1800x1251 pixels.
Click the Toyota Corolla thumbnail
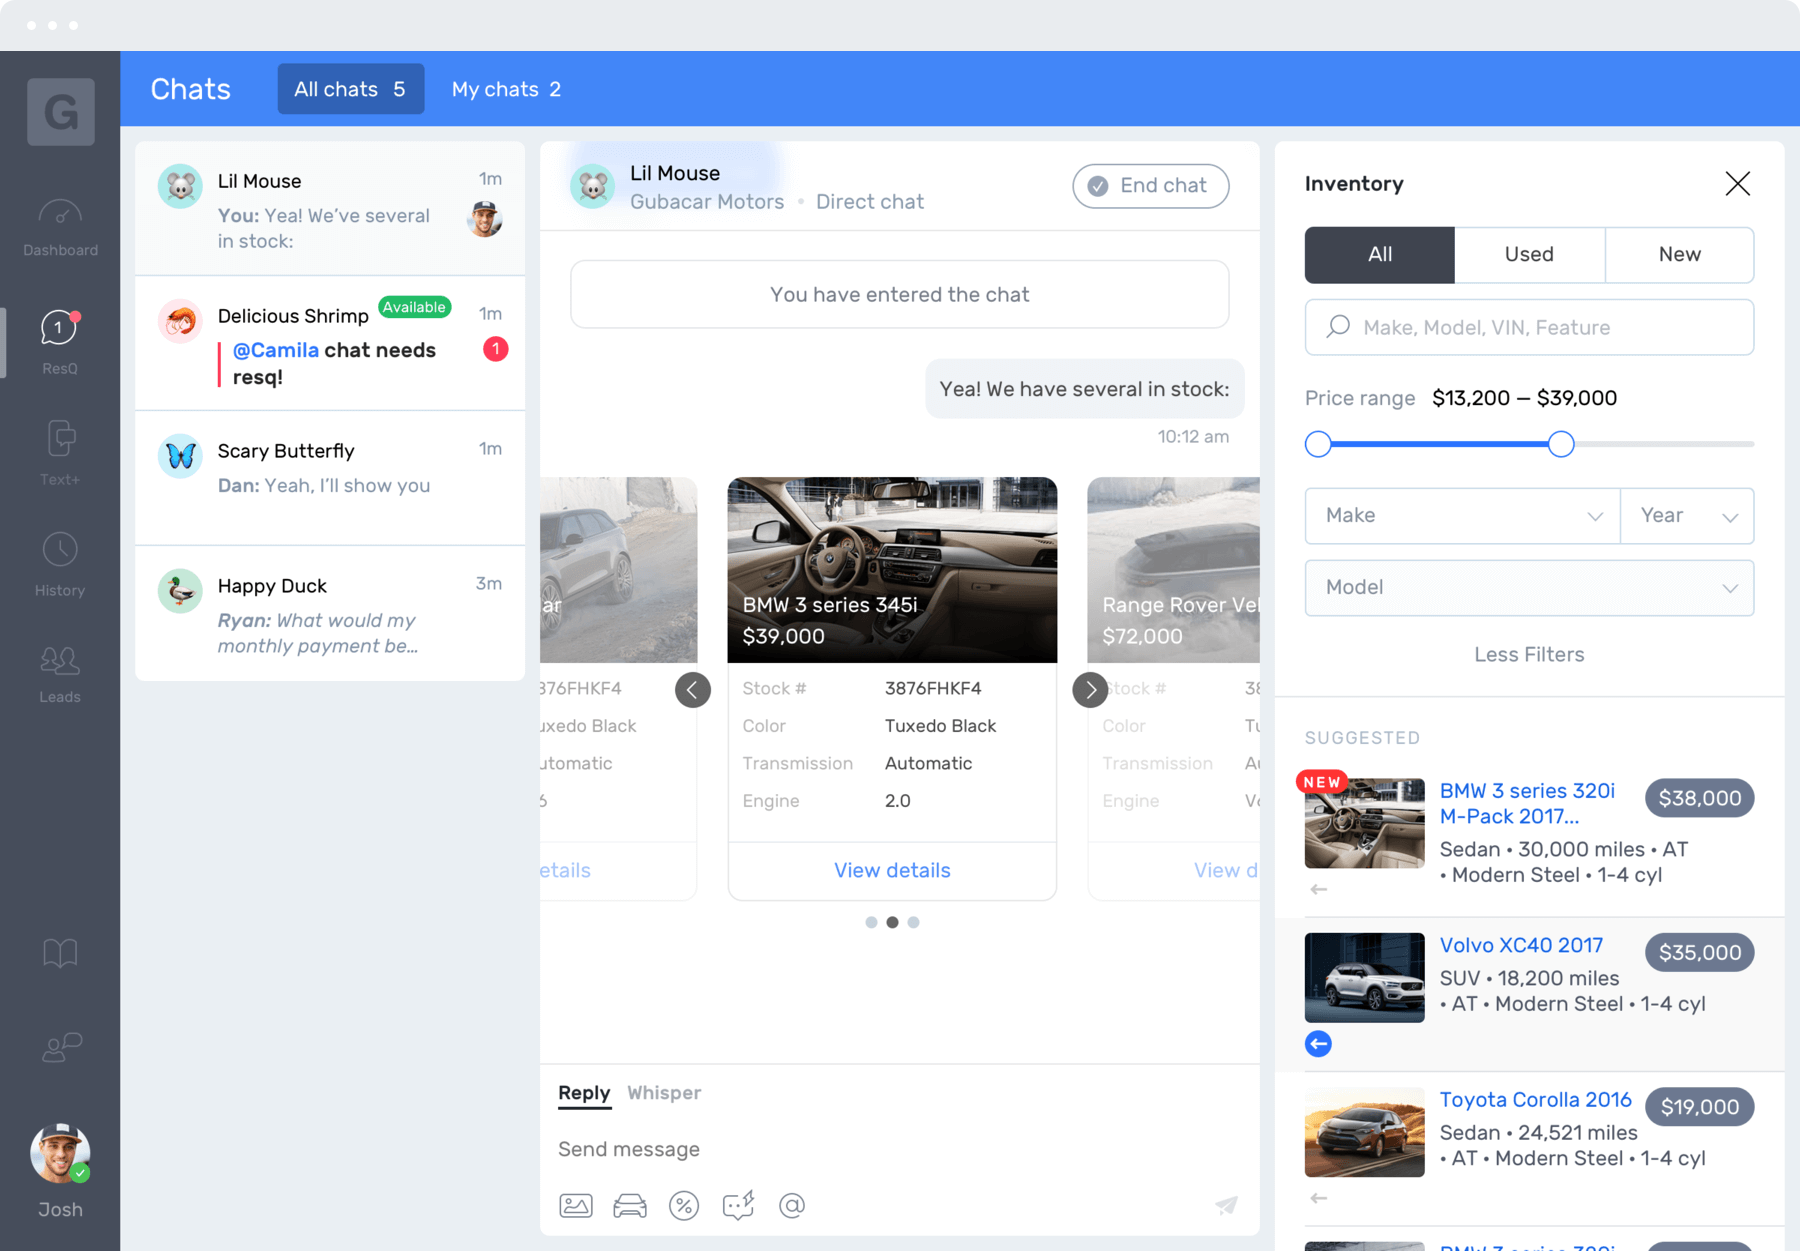tap(1364, 1132)
